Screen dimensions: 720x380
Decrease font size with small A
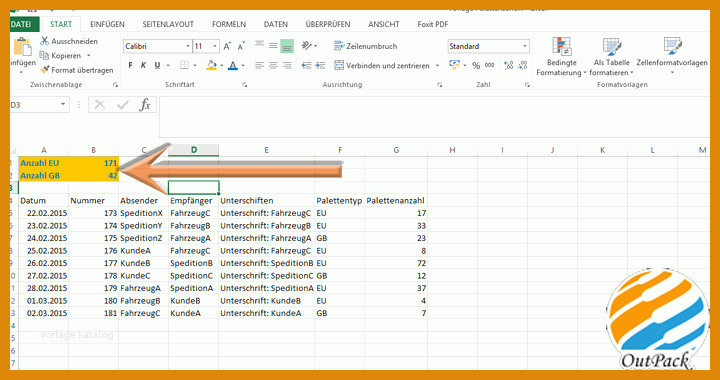coord(241,46)
